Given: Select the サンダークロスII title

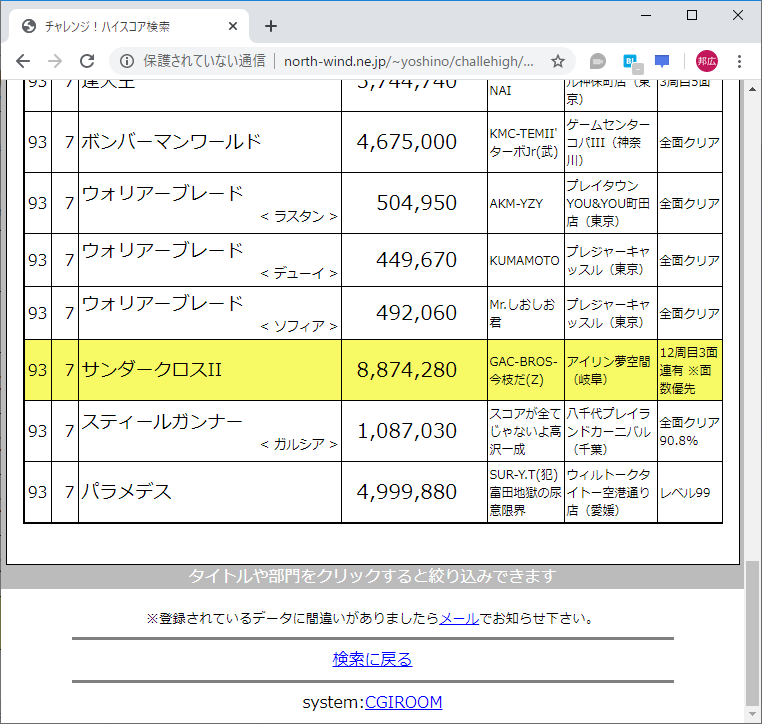Looking at the screenshot, I should pyautogui.click(x=151, y=370).
